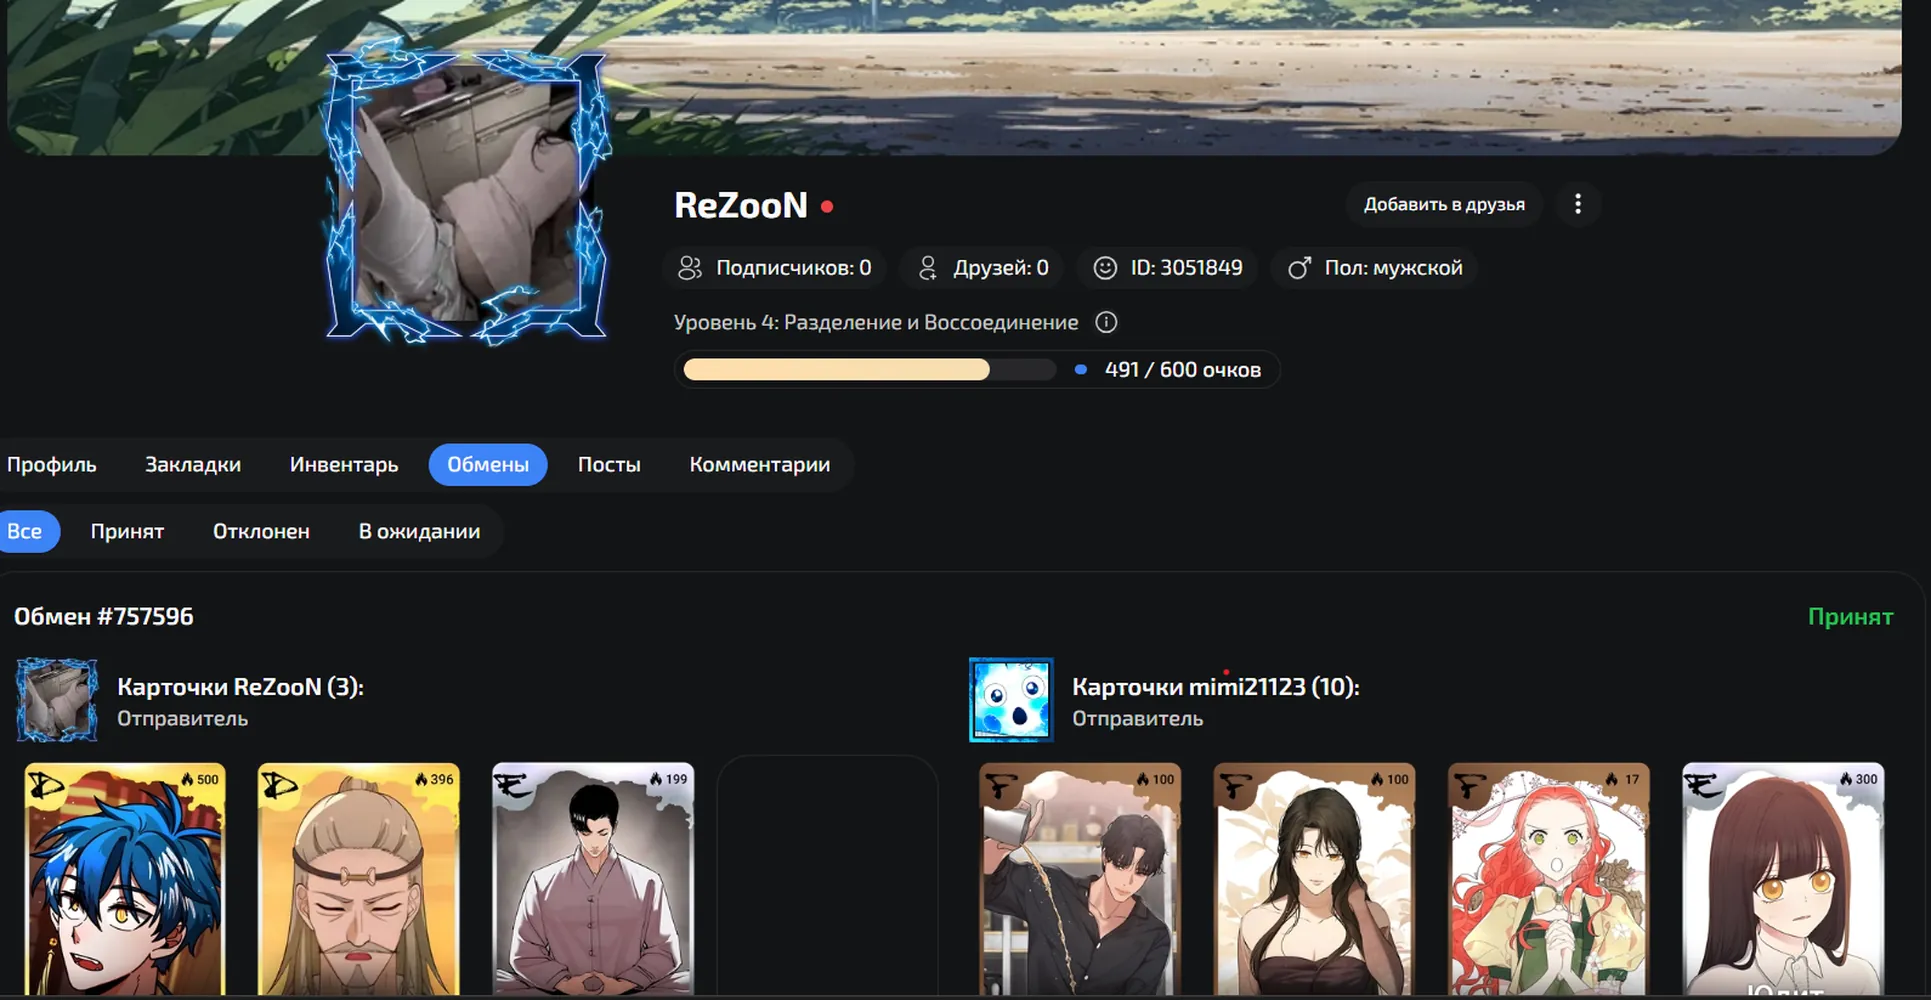Image resolution: width=1931 pixels, height=1000 pixels.
Task: Click the subscribers people icon
Action: (690, 268)
